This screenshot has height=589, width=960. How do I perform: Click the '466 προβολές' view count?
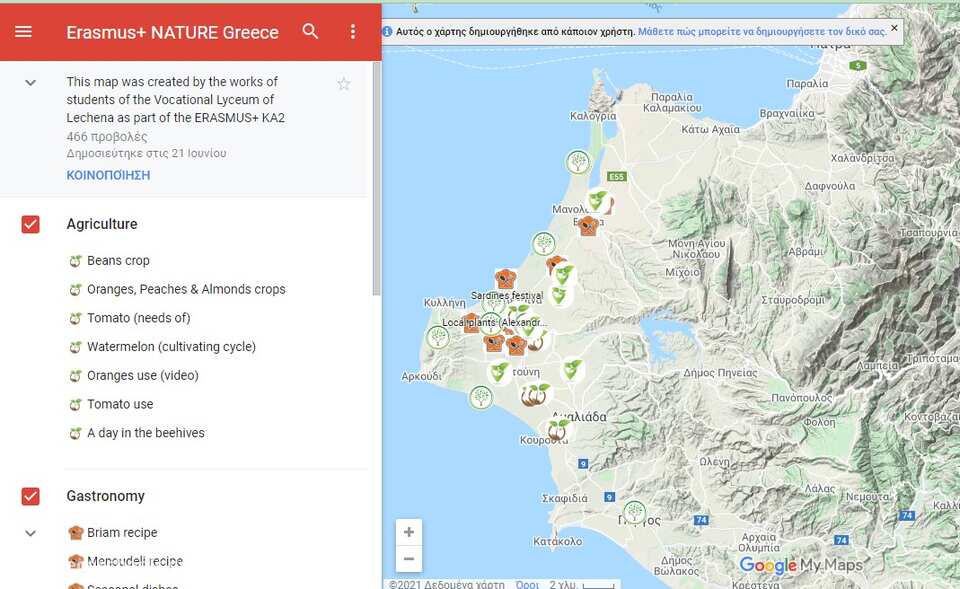click(x=107, y=137)
